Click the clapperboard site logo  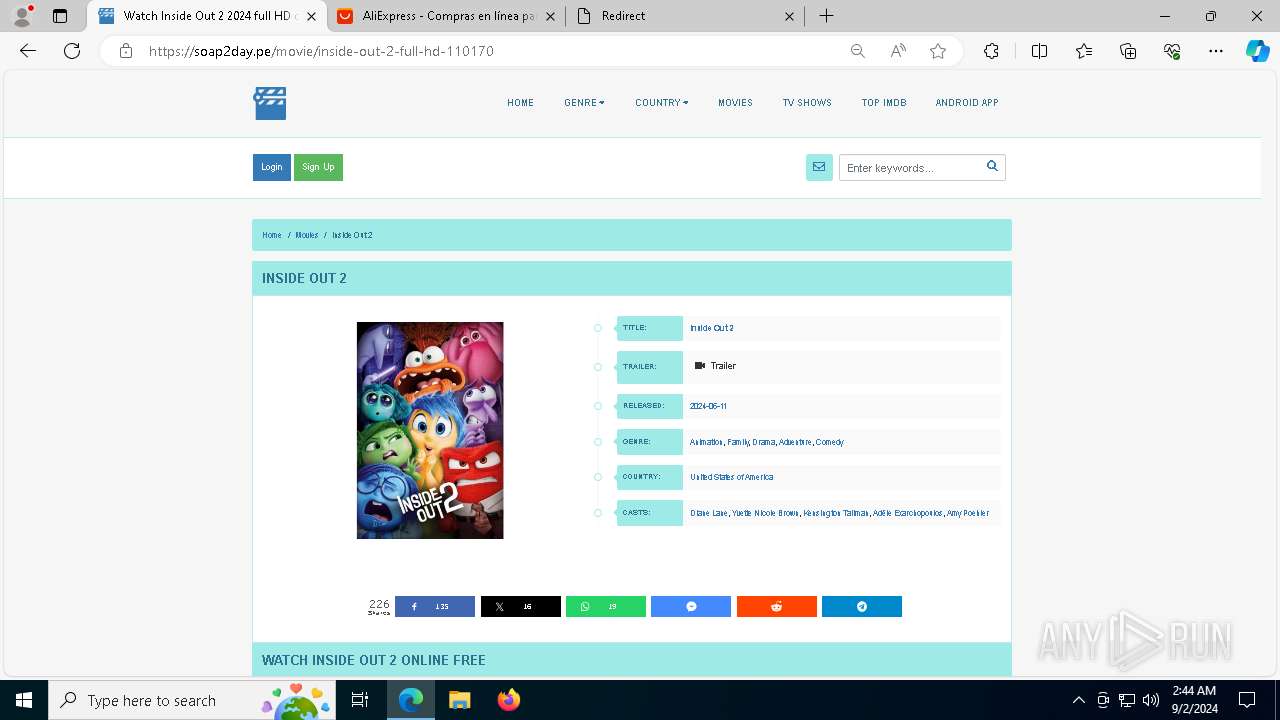click(x=269, y=103)
